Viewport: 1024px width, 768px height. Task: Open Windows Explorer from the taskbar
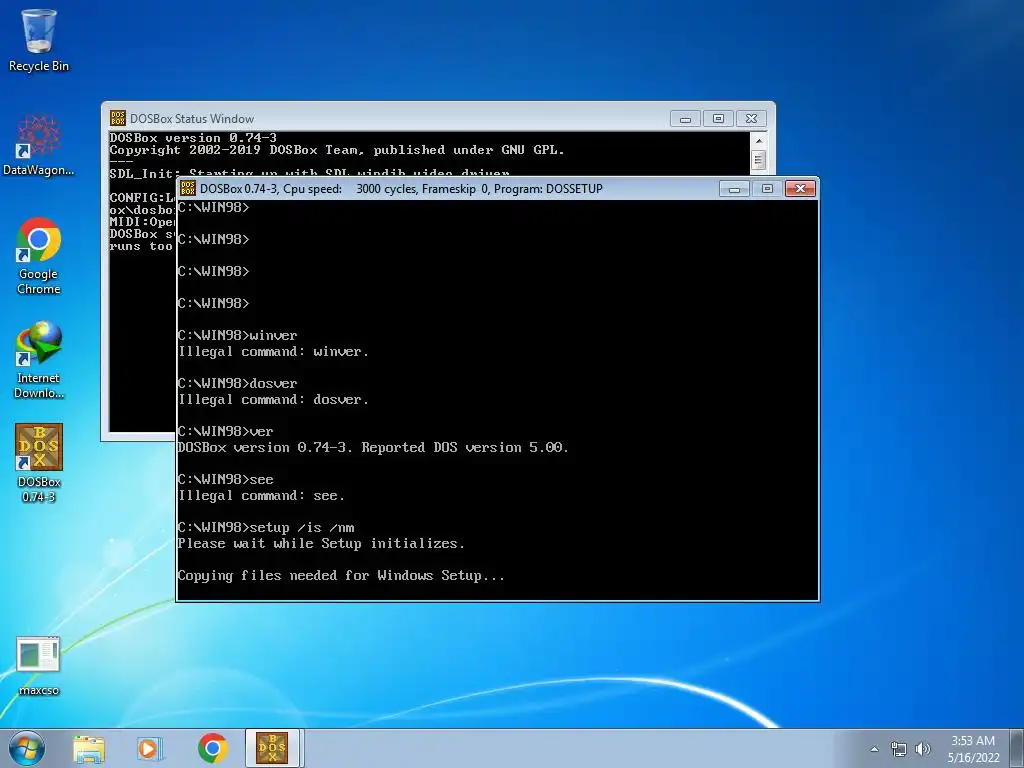89,748
